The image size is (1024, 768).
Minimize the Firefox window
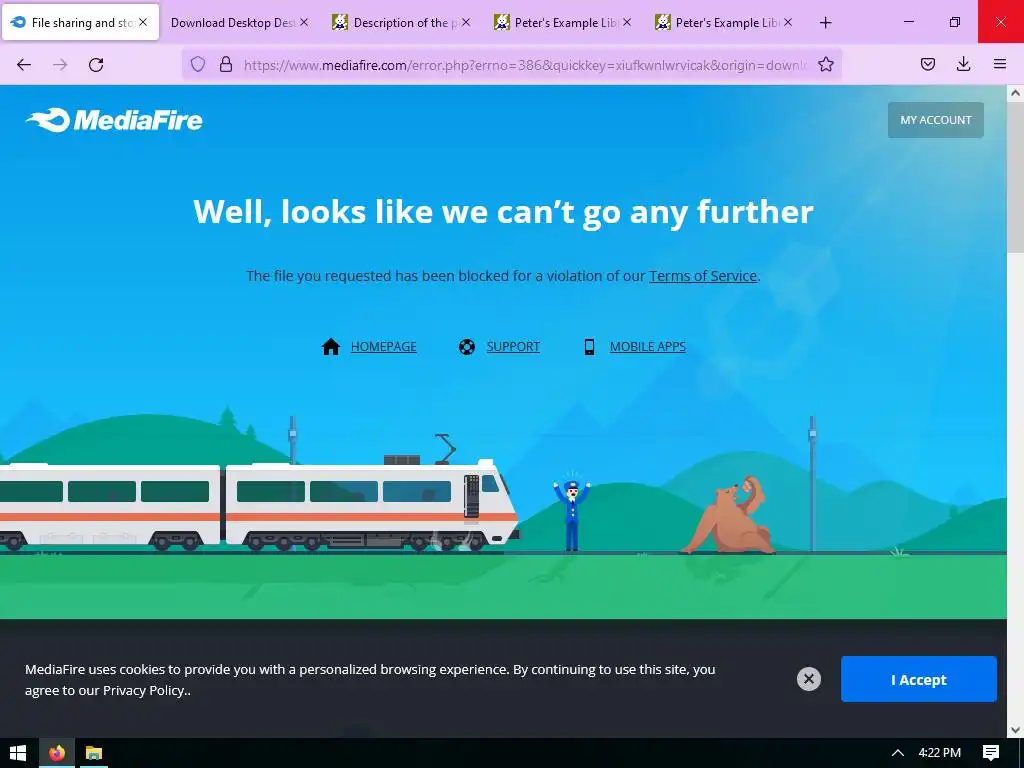click(x=908, y=22)
